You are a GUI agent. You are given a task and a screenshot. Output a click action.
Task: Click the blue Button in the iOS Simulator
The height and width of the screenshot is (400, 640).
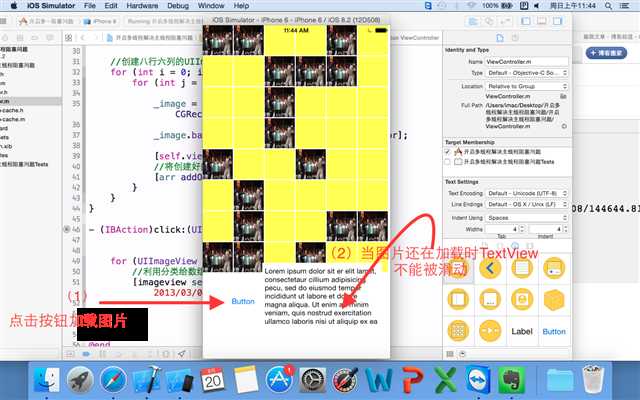coord(243,301)
